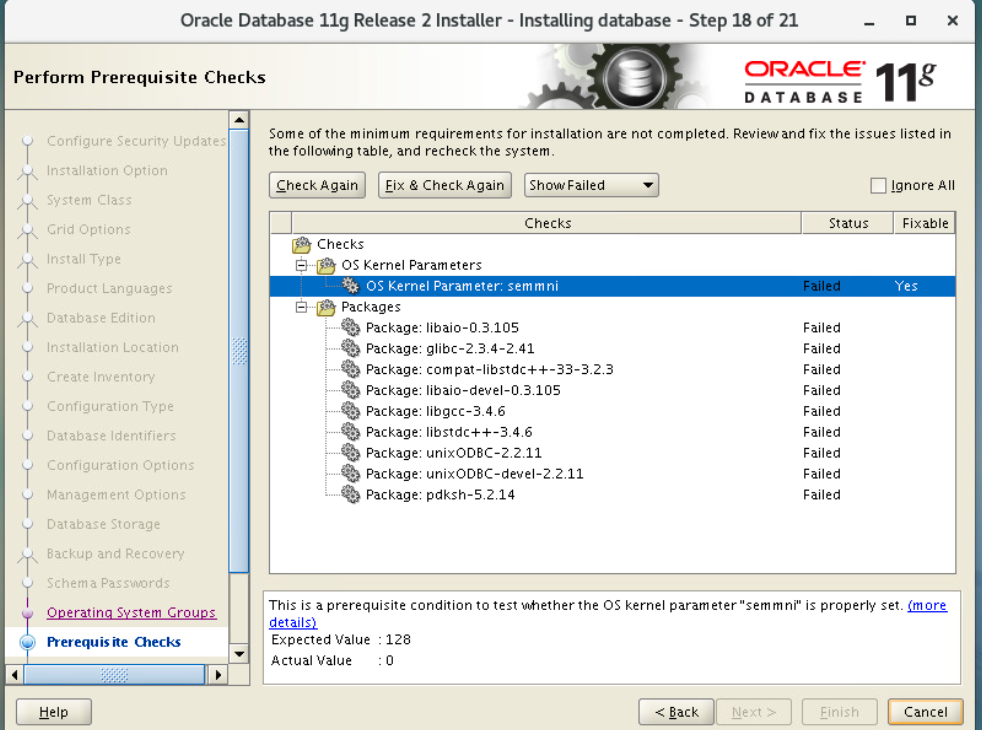982x730 pixels.
Task: Click the Actual Value : 0 text
Action: [332, 661]
